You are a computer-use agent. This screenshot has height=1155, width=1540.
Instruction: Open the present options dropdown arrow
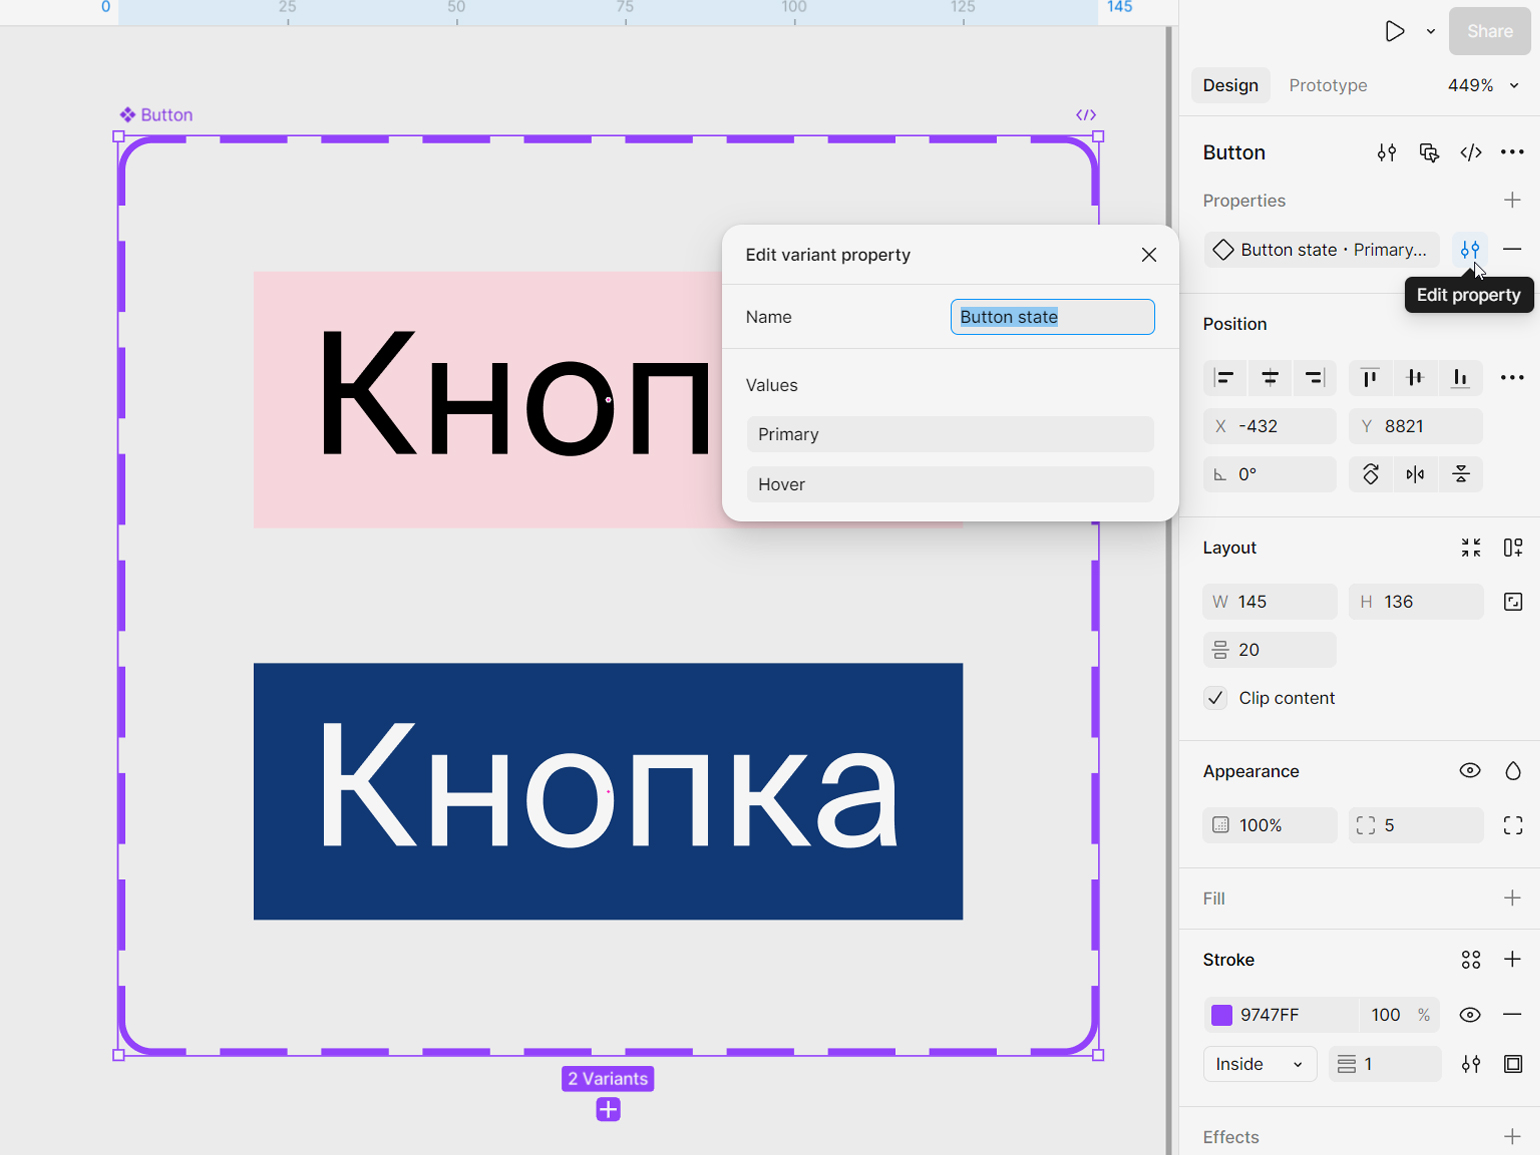coord(1431,31)
